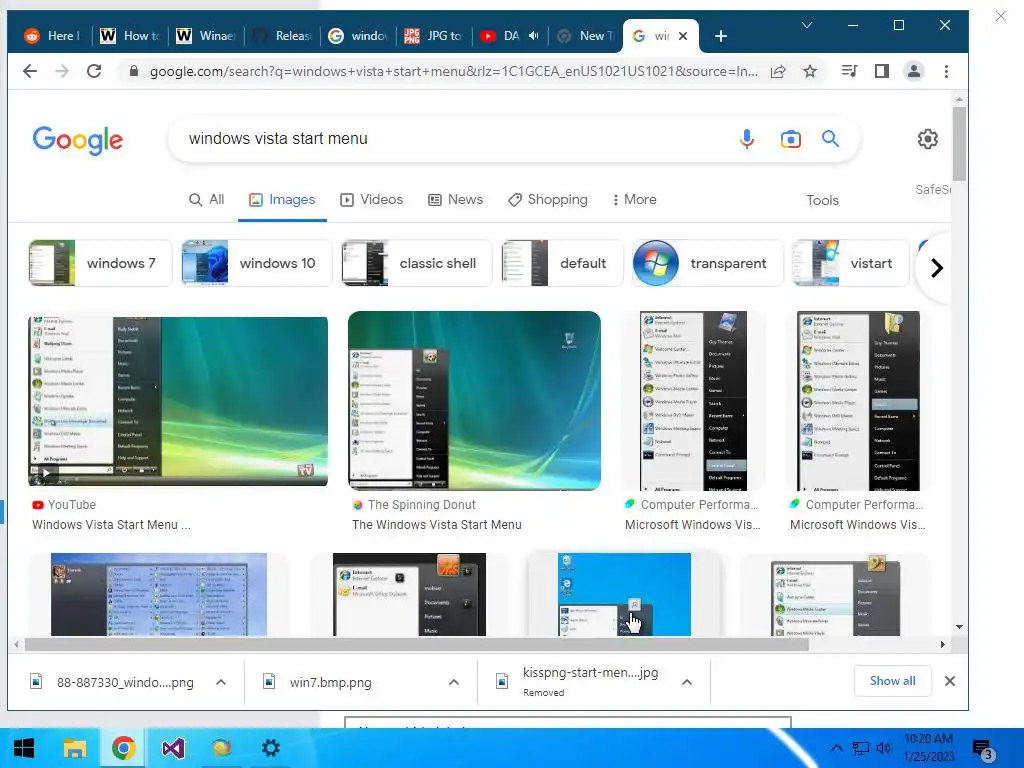1024x768 pixels.
Task: Start voice search with microphone
Action: [x=747, y=138]
